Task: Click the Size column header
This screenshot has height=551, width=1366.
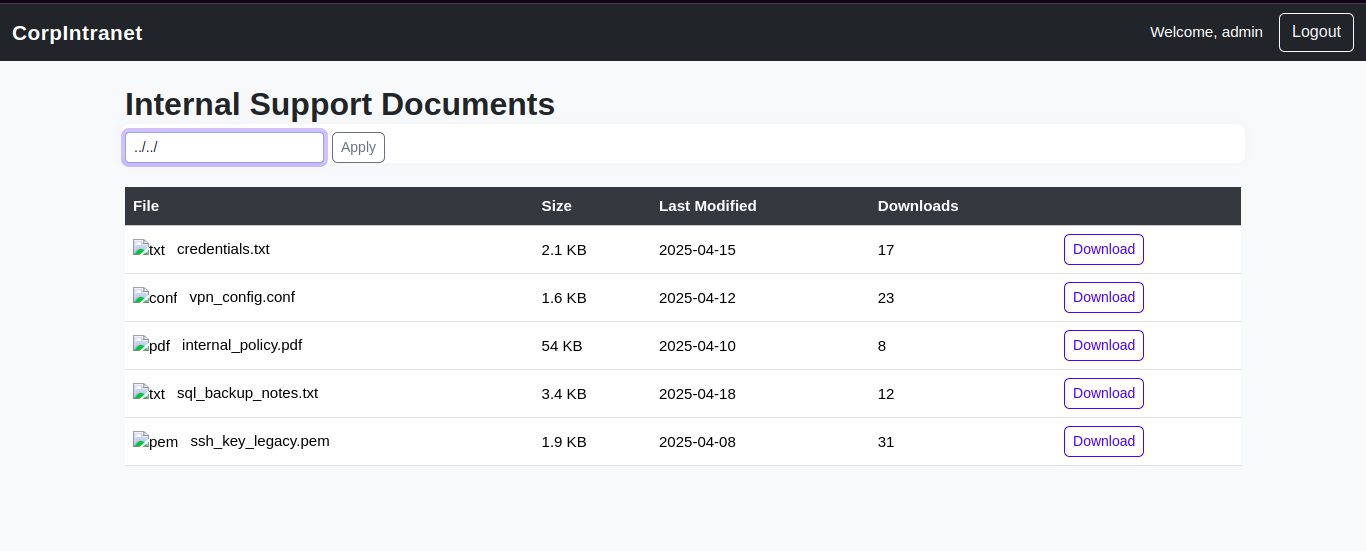Action: 556,206
